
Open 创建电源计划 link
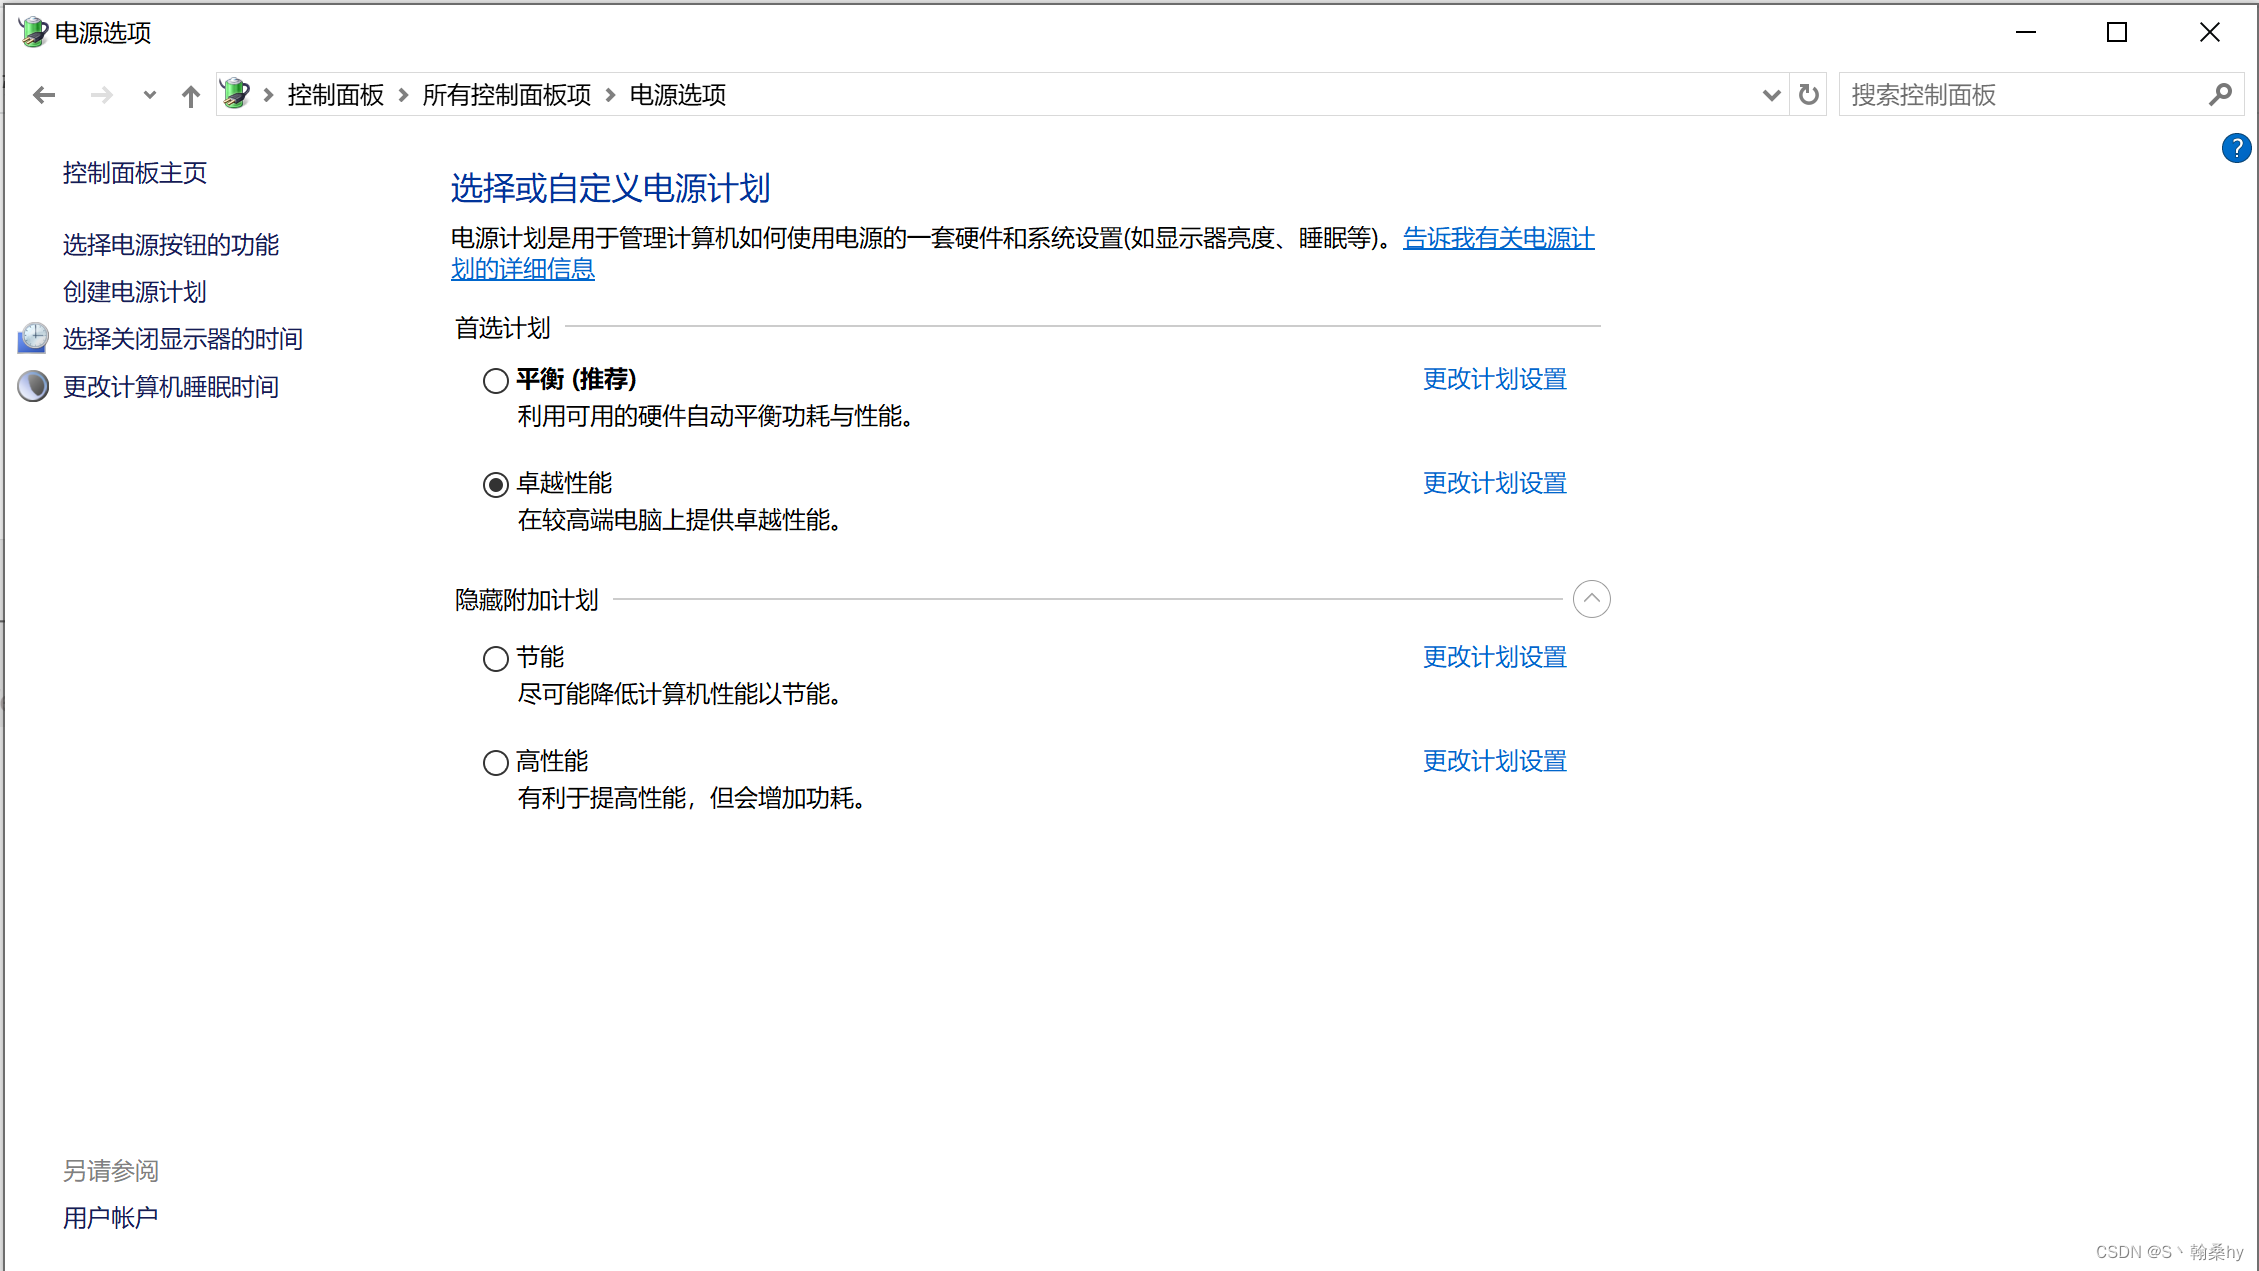coord(134,292)
